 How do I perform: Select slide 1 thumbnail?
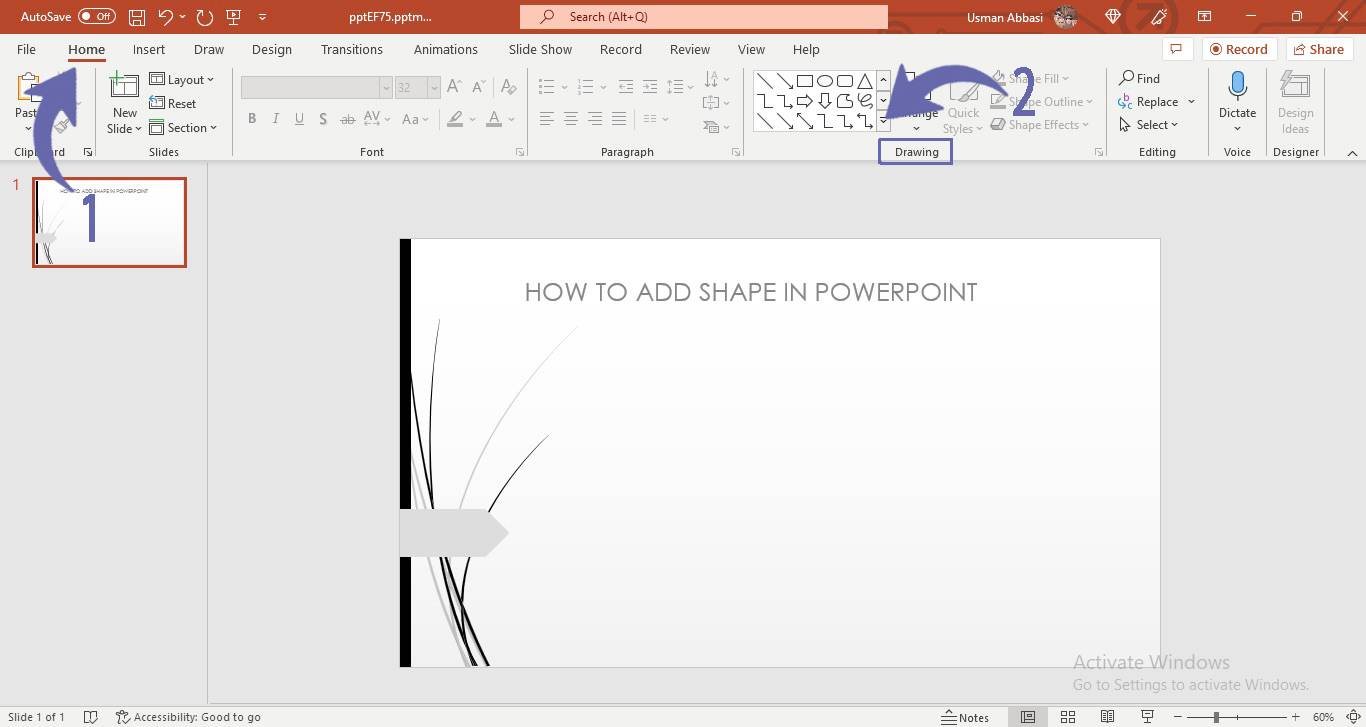pyautogui.click(x=109, y=222)
